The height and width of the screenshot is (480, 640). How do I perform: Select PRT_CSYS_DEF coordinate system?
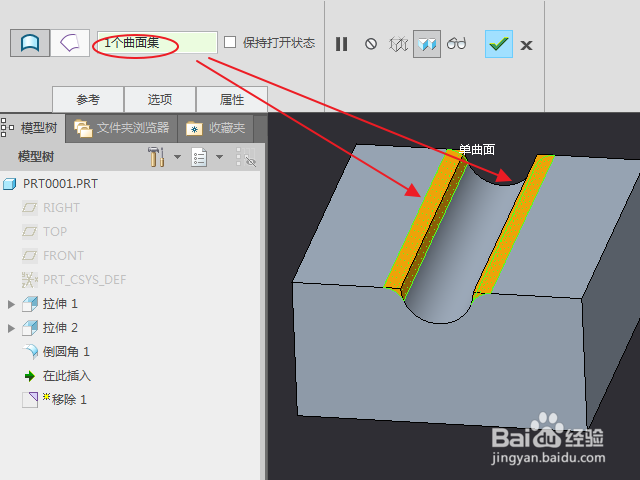pos(84,280)
